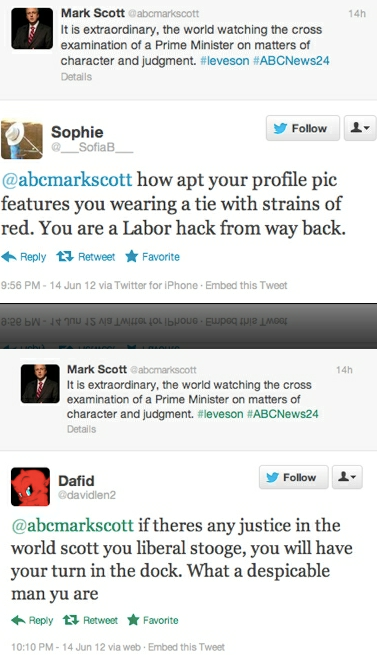Viewport: 377px width, 655px height.
Task: Open Mark Scott's avatar in top tweet
Action: click(32, 29)
